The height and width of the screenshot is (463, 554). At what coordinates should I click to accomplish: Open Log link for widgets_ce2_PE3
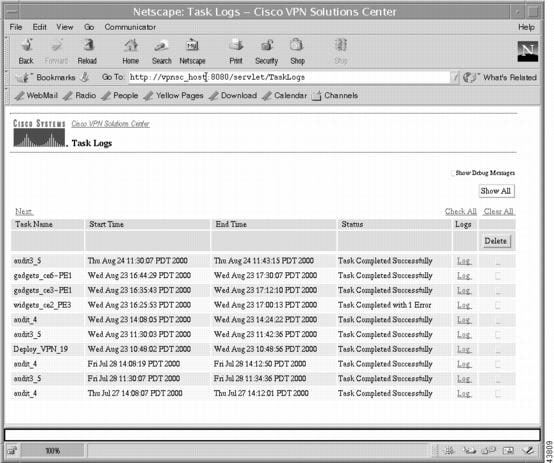[x=464, y=305]
